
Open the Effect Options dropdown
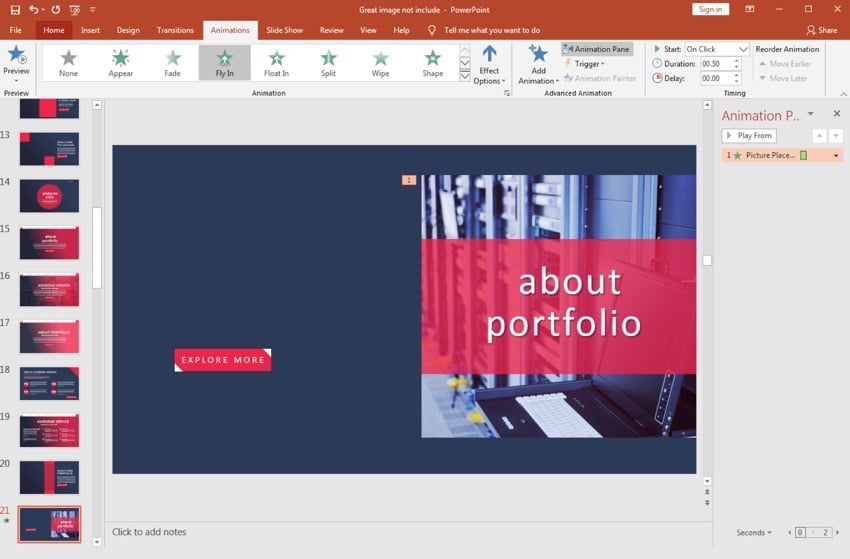tap(489, 66)
